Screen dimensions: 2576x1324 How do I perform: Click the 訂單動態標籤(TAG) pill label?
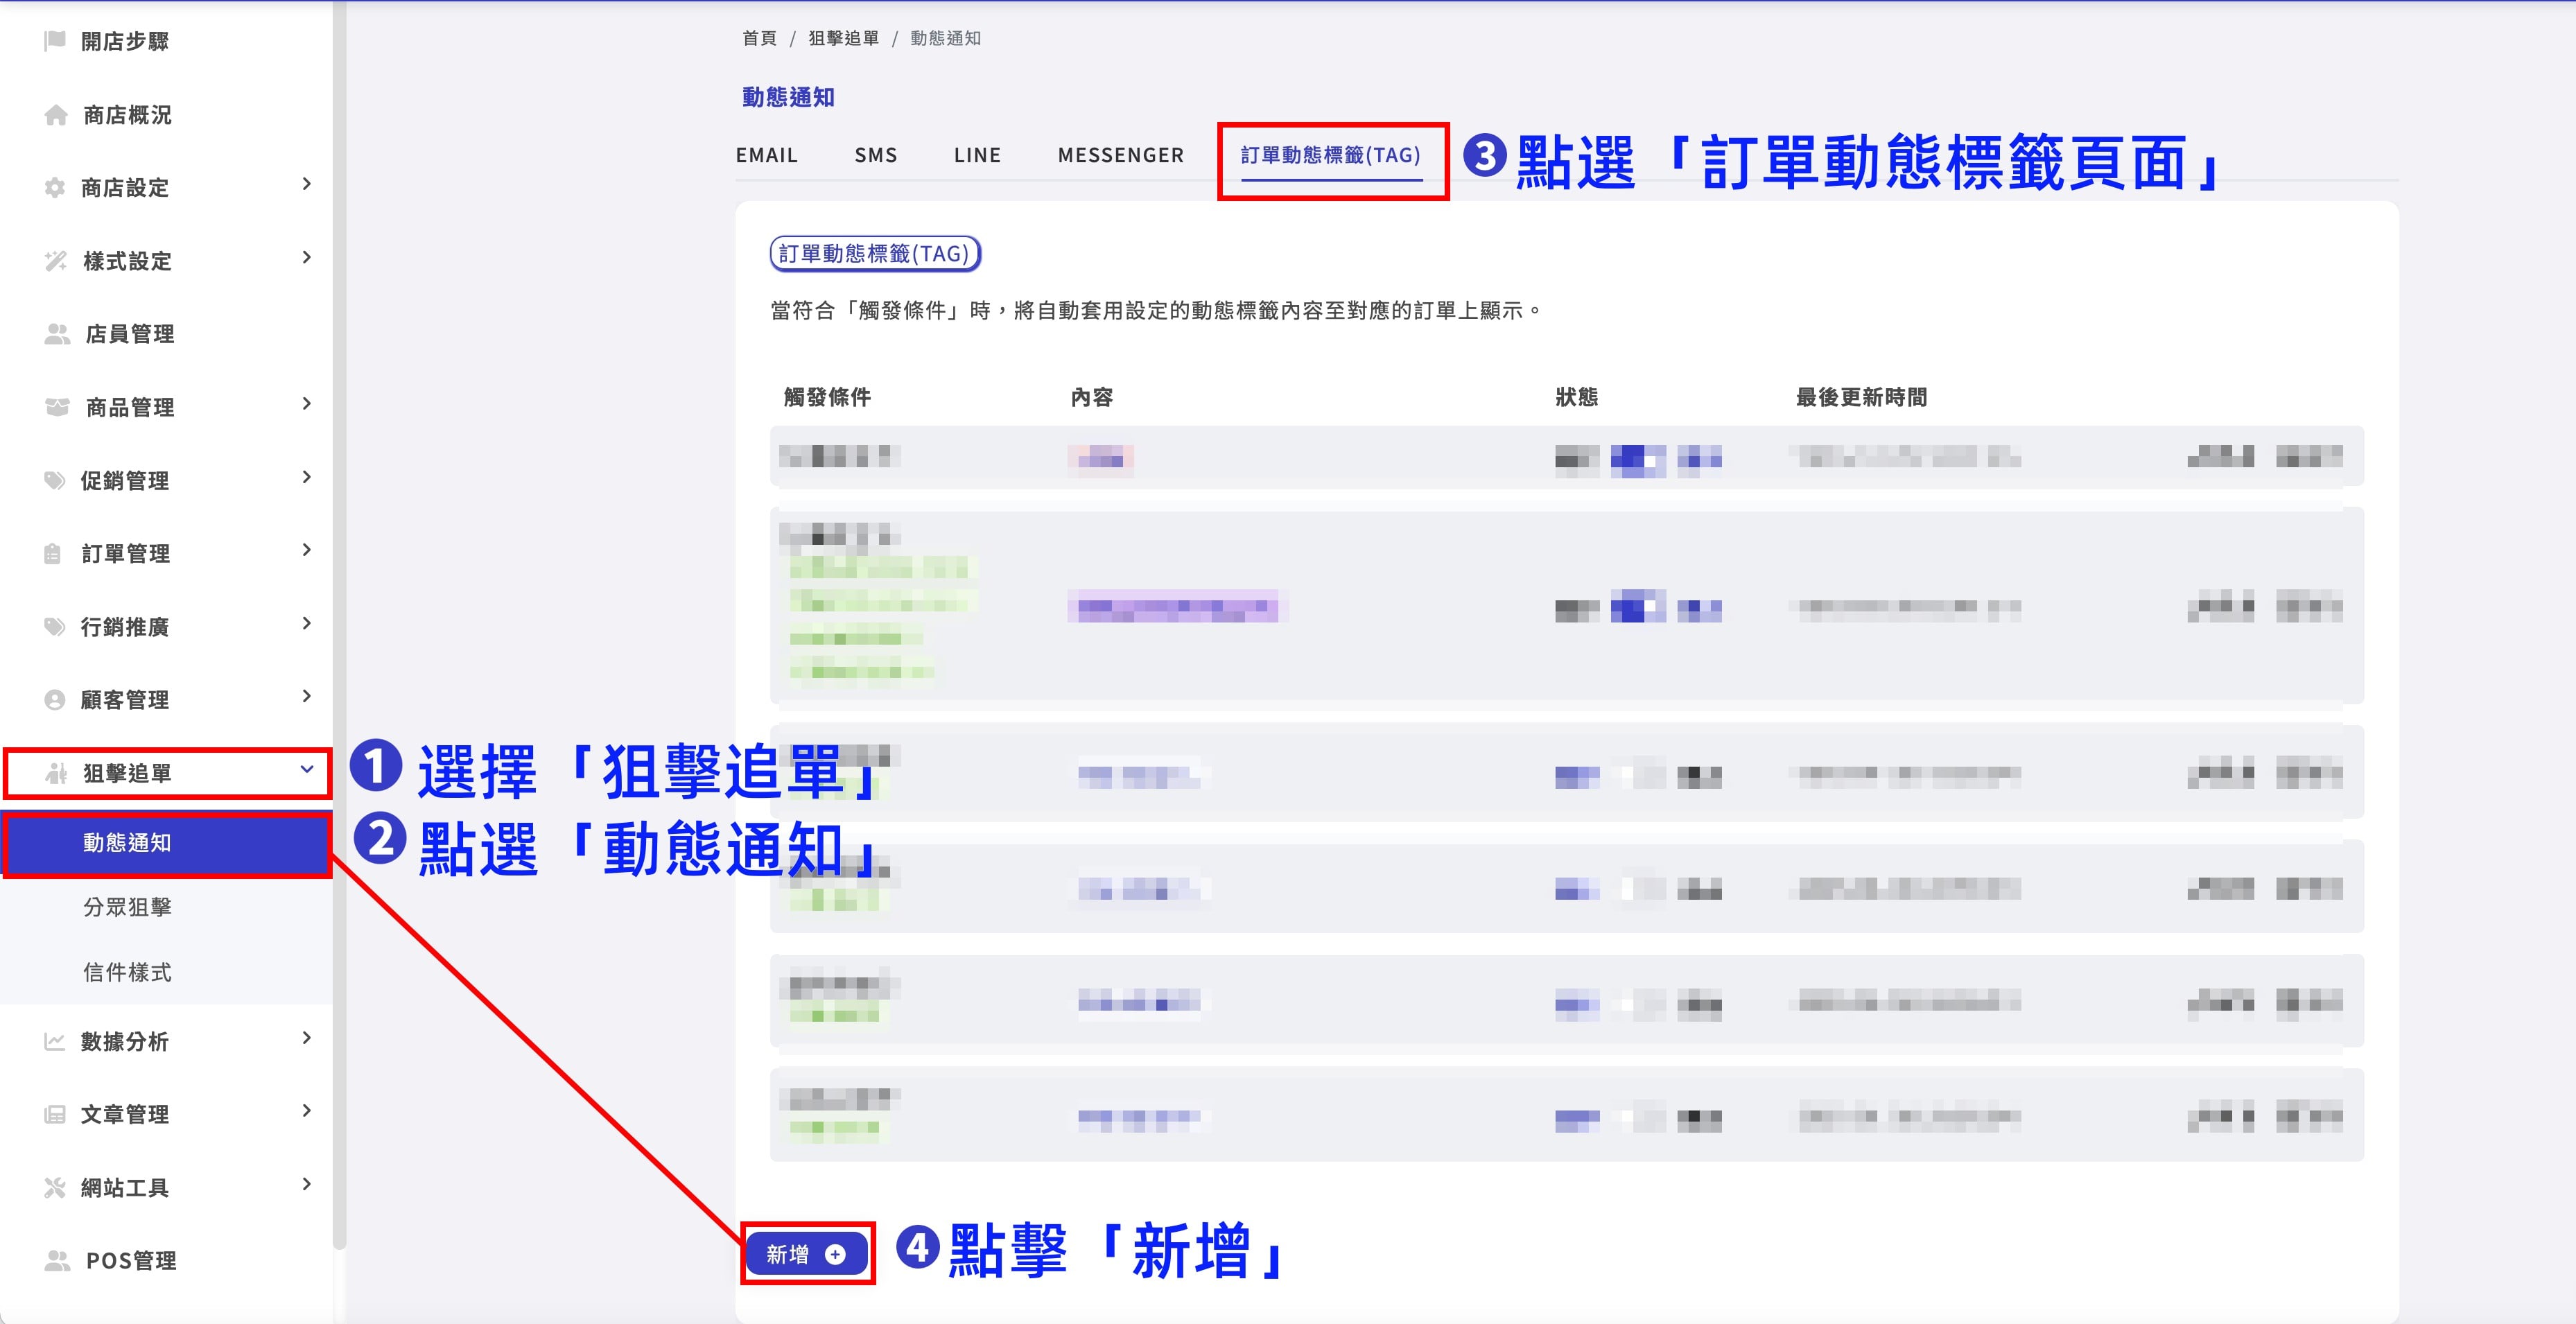pos(875,254)
